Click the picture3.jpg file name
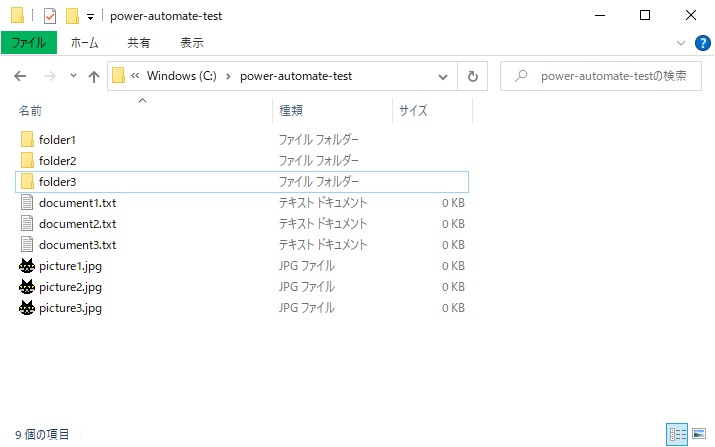 71,308
